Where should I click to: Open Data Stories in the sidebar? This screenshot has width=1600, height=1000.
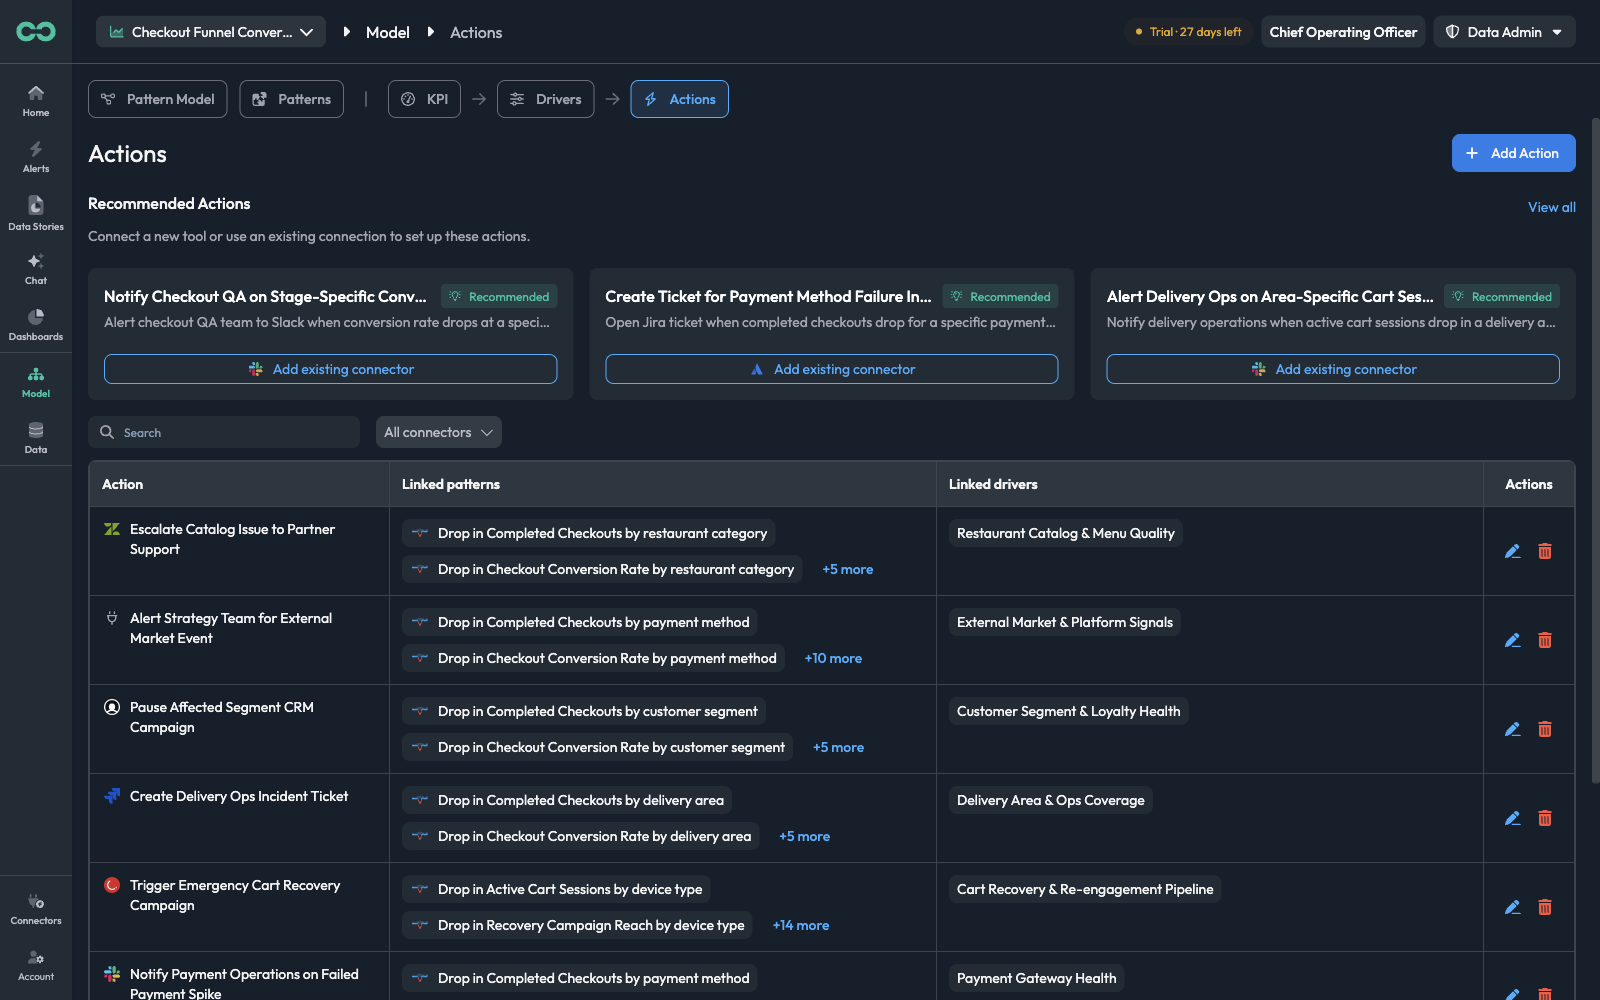pyautogui.click(x=36, y=213)
